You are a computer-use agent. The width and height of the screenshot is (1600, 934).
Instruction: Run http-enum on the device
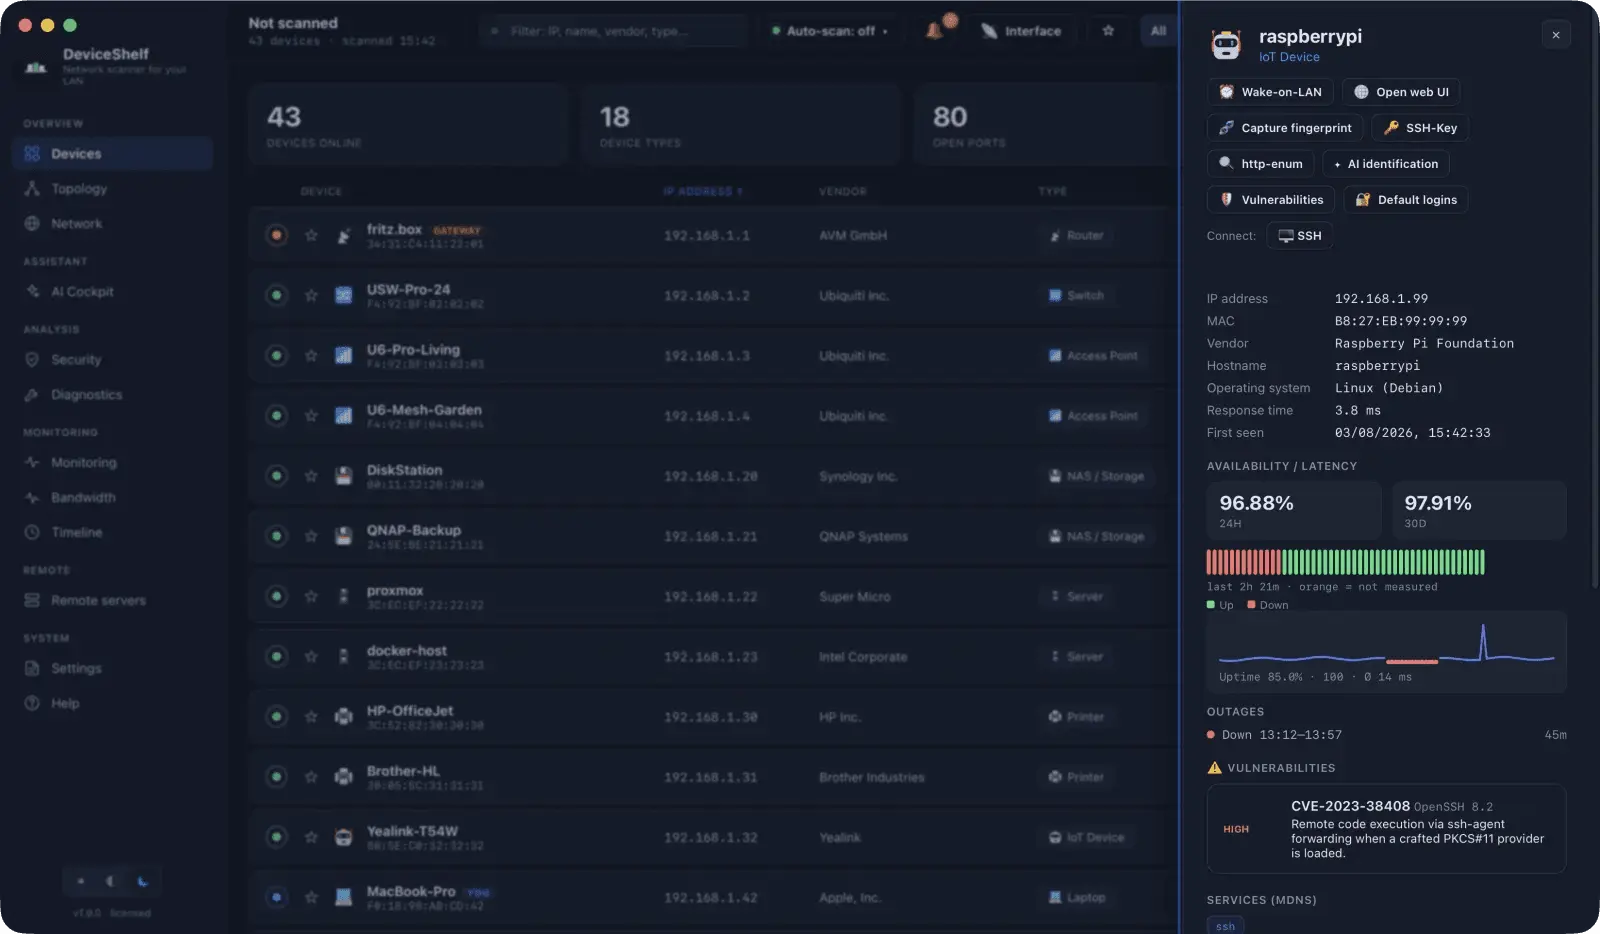(x=1260, y=164)
